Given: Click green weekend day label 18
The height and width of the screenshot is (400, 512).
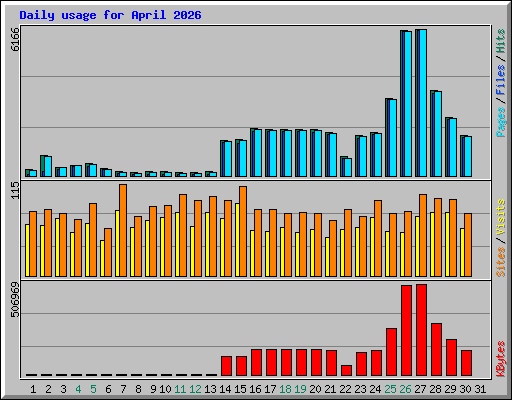Looking at the screenshot, I should click(x=285, y=389).
